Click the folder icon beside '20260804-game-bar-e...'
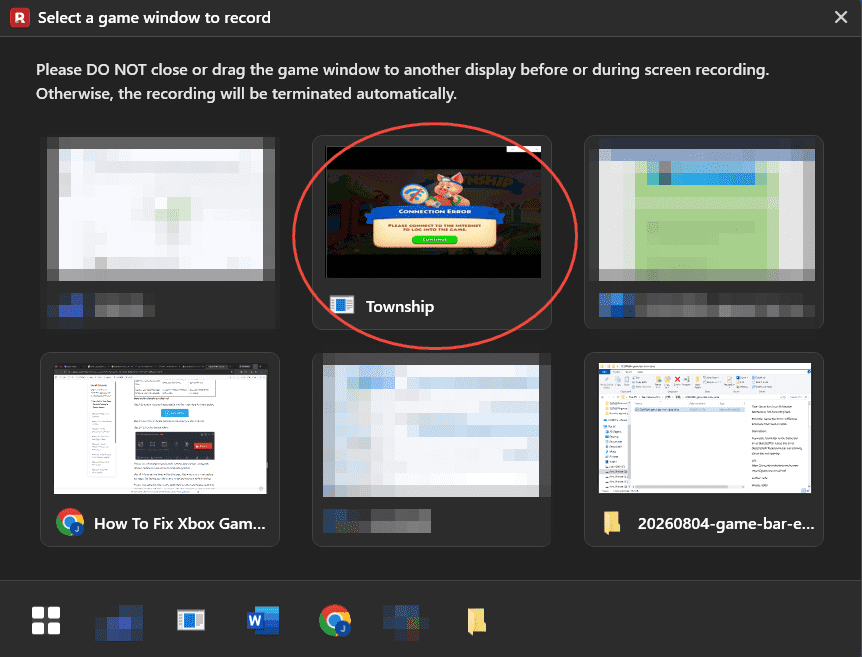 pos(612,523)
